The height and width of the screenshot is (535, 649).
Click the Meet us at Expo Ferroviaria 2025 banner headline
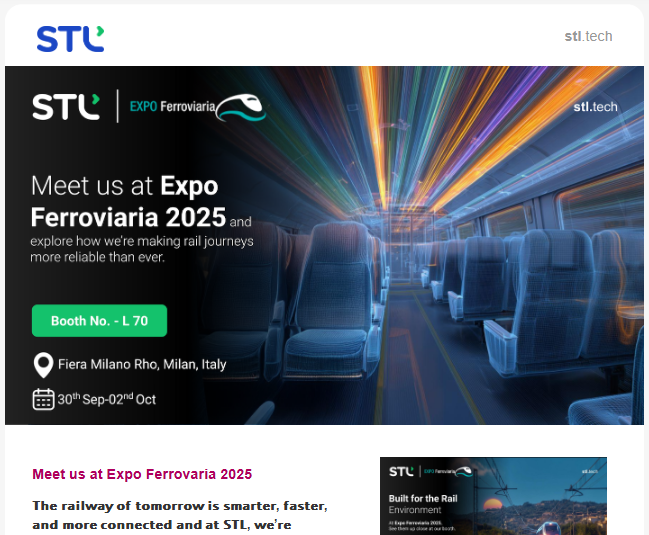[125, 201]
